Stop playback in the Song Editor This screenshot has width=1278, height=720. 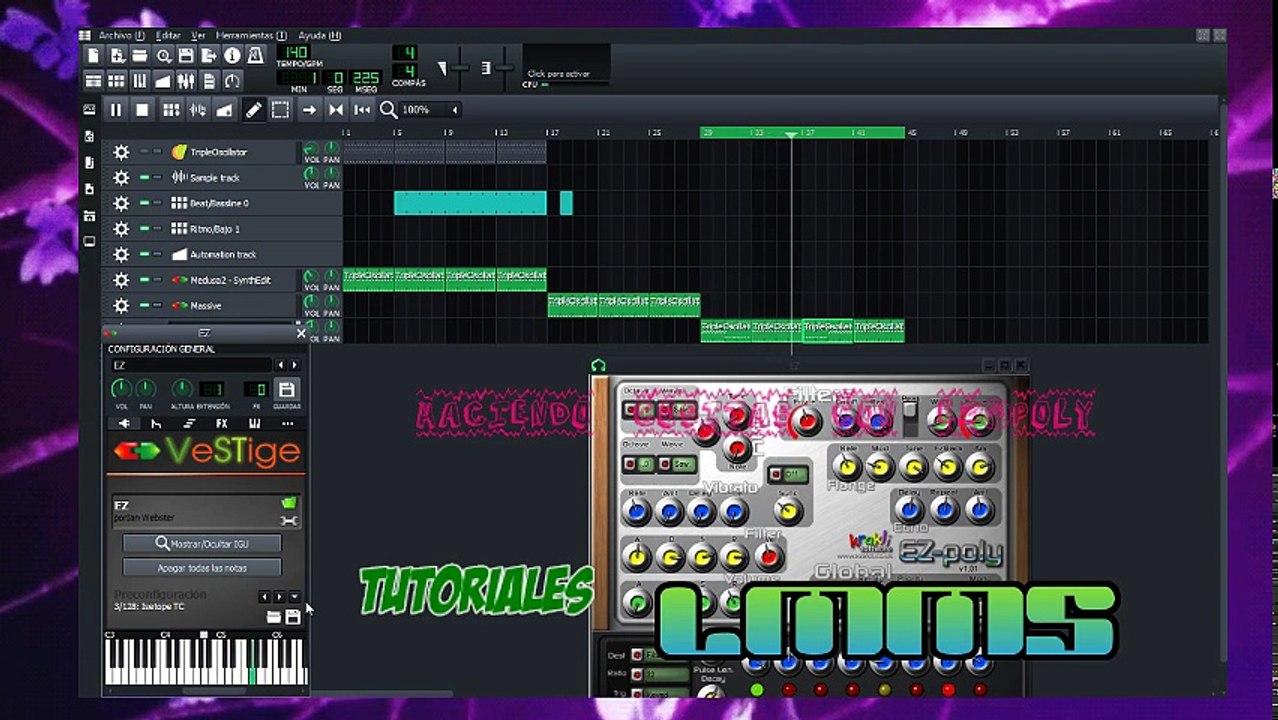click(x=142, y=110)
